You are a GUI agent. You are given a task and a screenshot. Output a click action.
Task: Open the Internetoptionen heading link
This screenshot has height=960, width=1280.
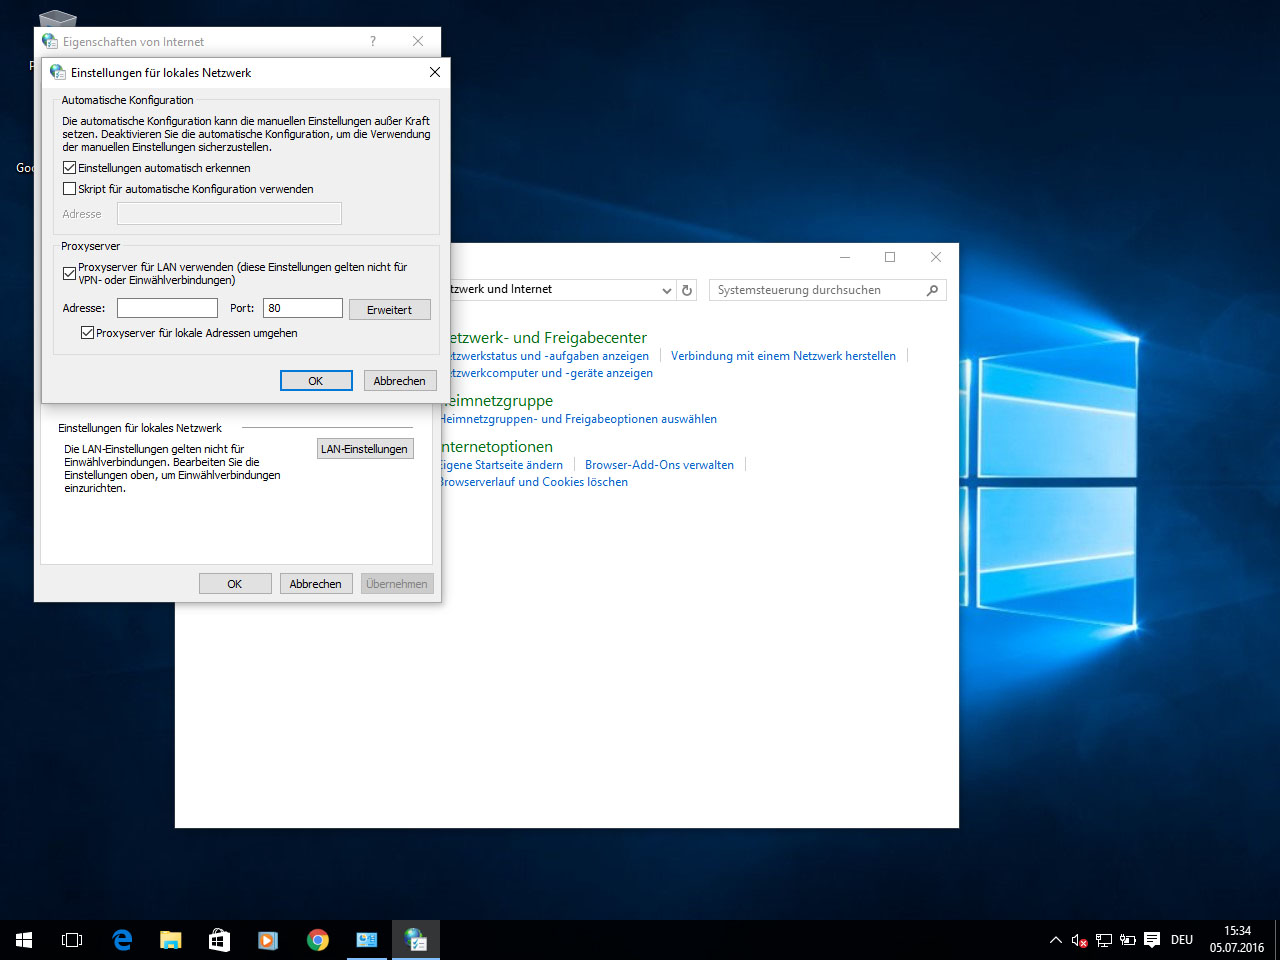coord(497,447)
